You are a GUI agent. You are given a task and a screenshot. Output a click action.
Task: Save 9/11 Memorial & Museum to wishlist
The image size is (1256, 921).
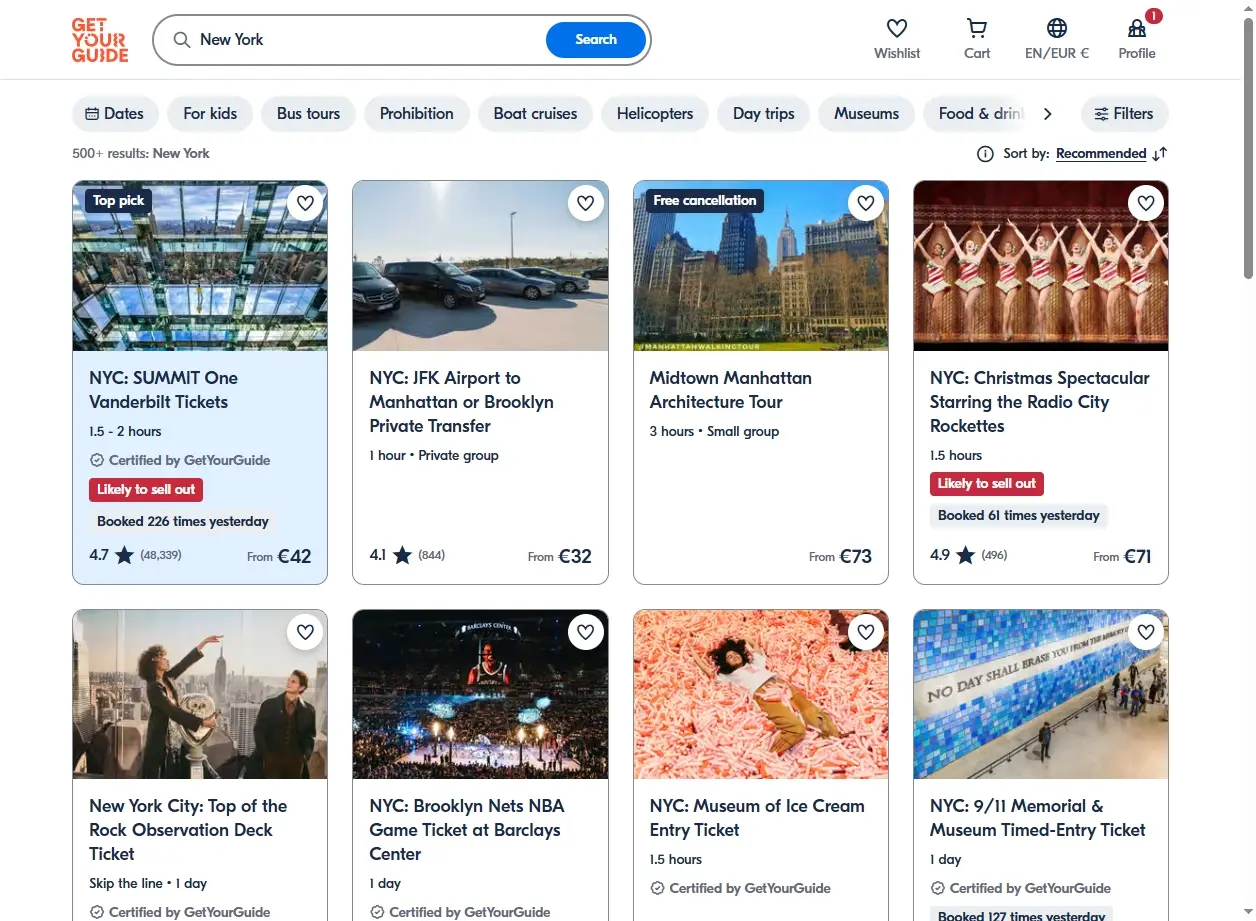pos(1145,632)
